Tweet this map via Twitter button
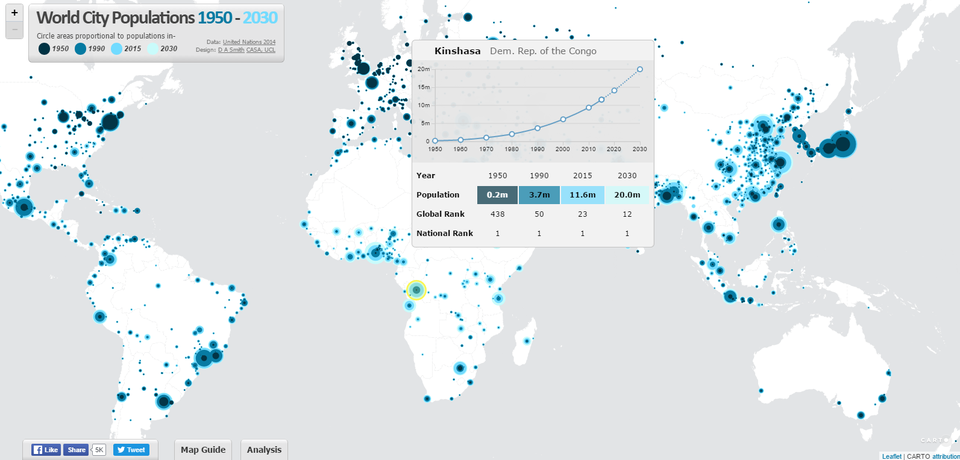This screenshot has height=460, width=960. pyautogui.click(x=131, y=450)
